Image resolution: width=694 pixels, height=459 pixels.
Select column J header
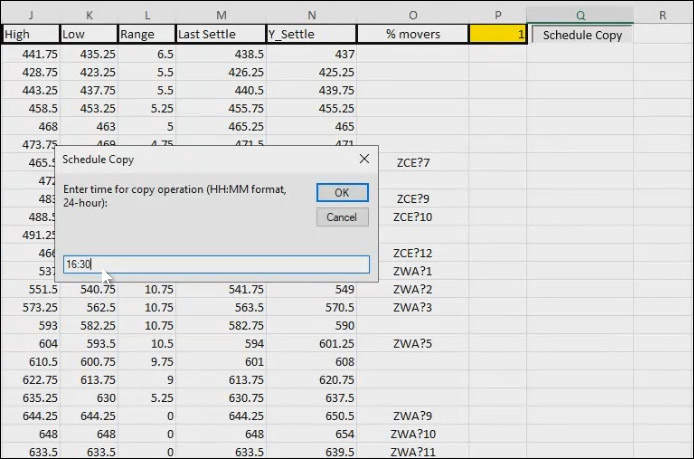click(x=31, y=15)
